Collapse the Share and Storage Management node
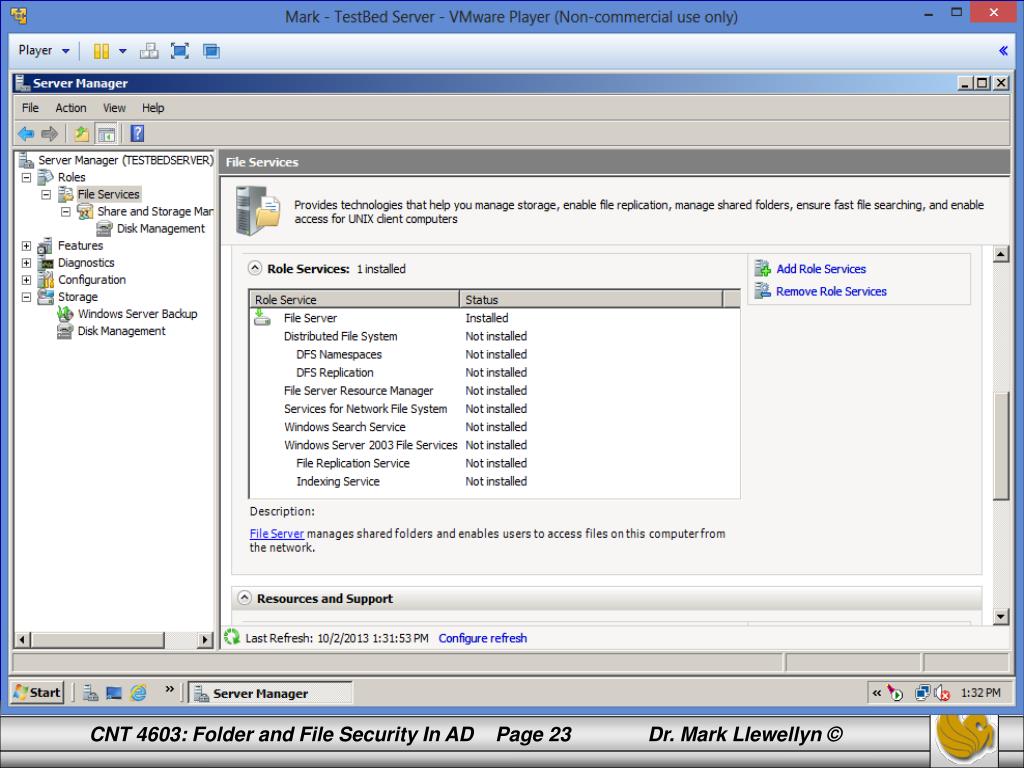Viewport: 1024px width, 768px height. pyautogui.click(x=65, y=212)
